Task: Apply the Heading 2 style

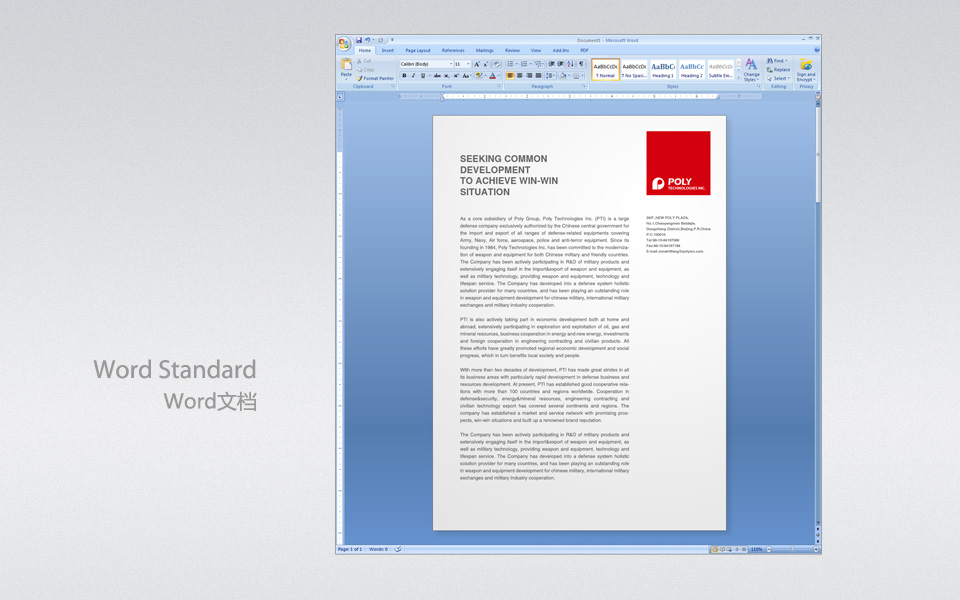Action: pyautogui.click(x=691, y=70)
